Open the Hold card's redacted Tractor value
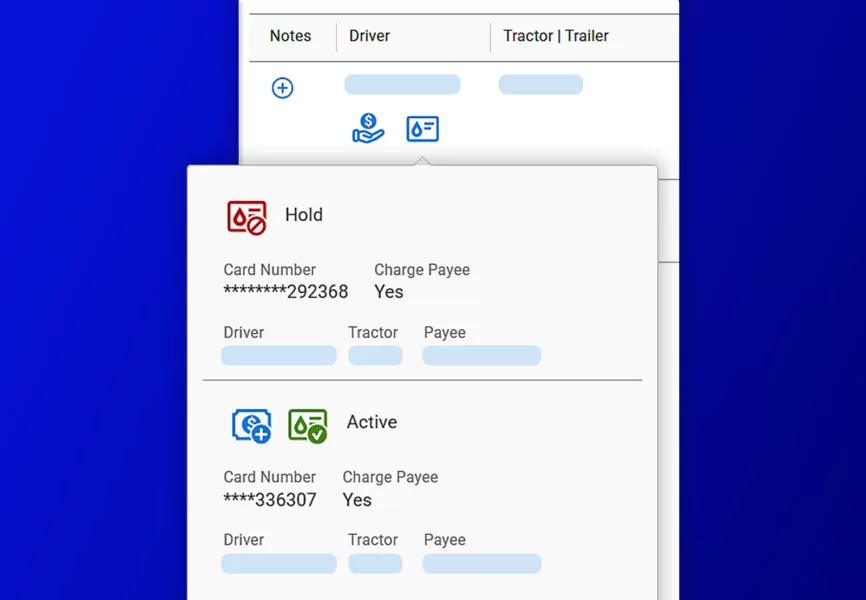This screenshot has width=866, height=600. pyautogui.click(x=375, y=355)
